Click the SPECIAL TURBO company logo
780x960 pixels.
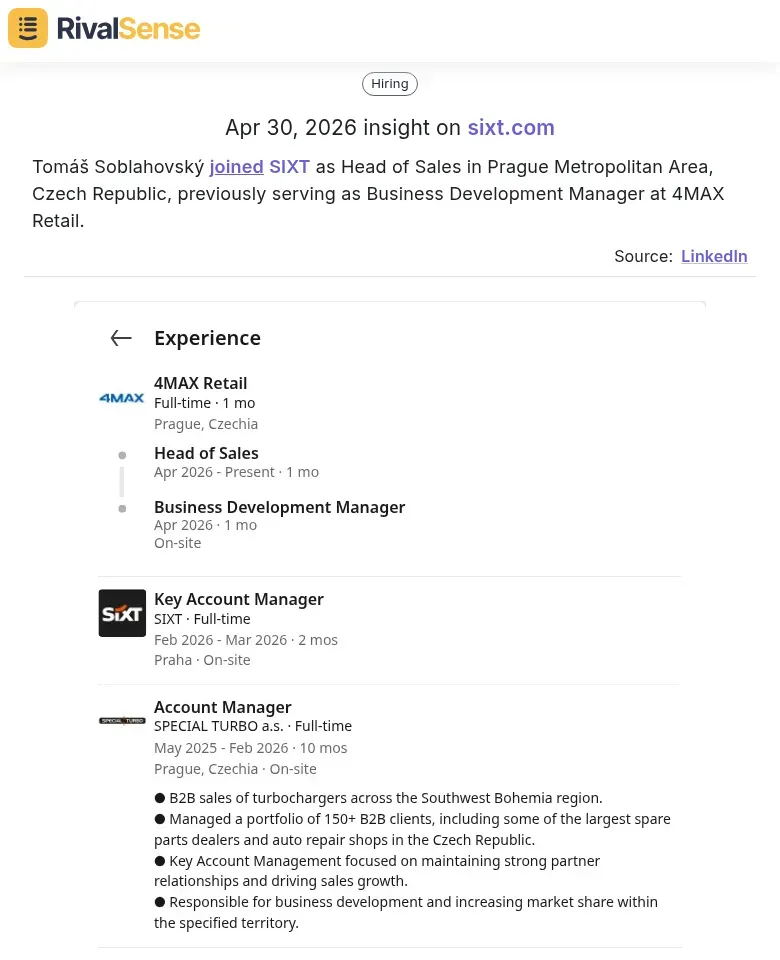(122, 721)
